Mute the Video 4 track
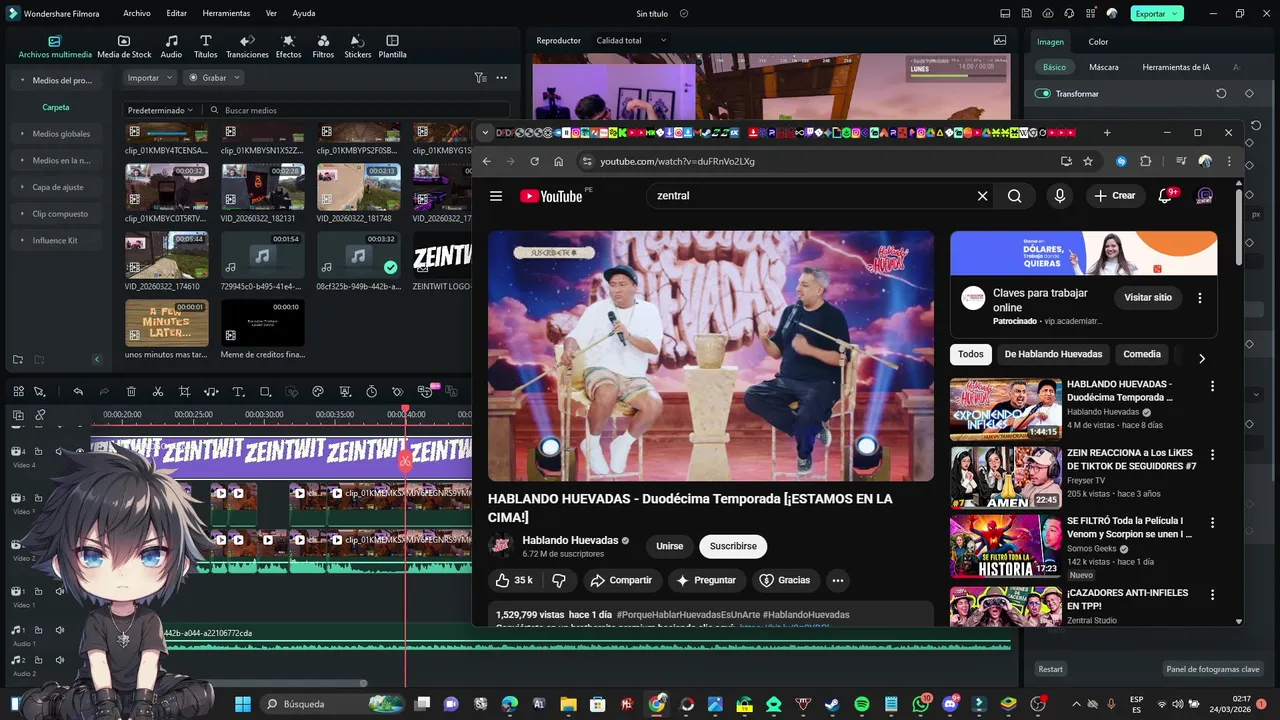 (x=59, y=452)
